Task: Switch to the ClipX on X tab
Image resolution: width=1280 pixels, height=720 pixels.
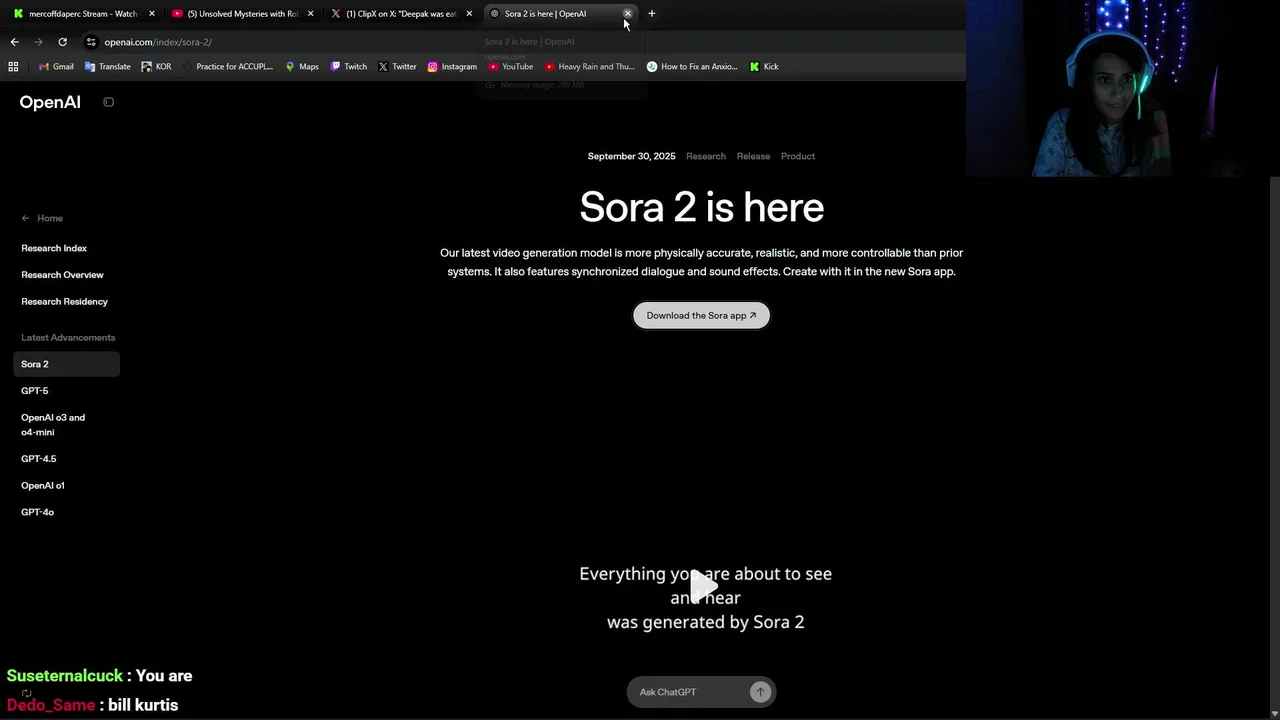Action: point(399,14)
